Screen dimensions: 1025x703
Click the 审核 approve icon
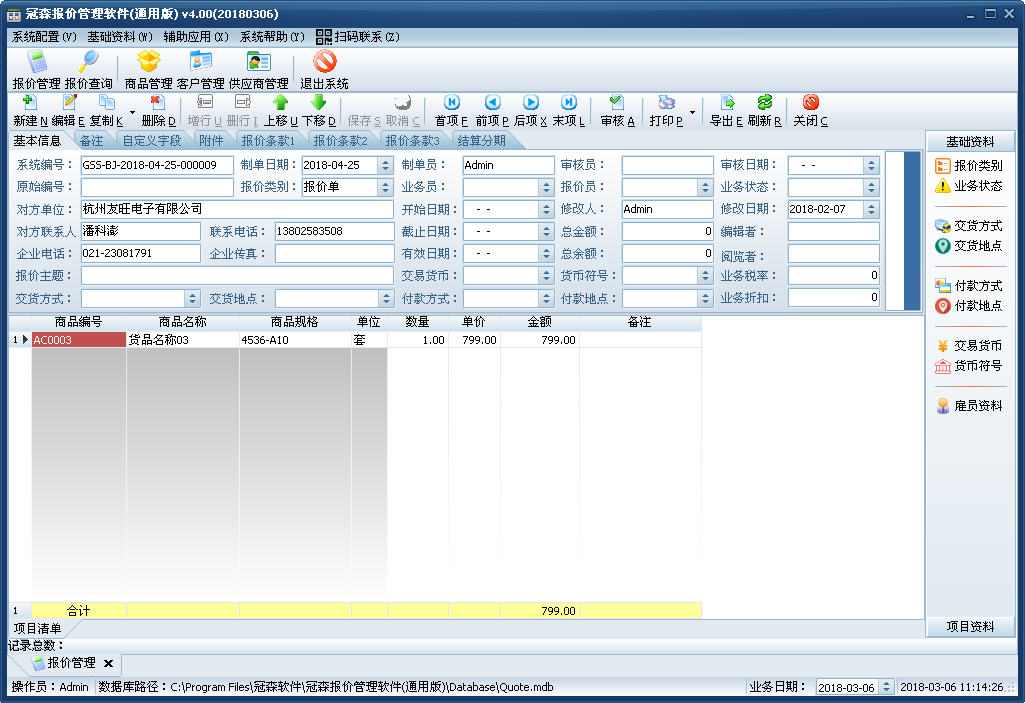coord(617,111)
